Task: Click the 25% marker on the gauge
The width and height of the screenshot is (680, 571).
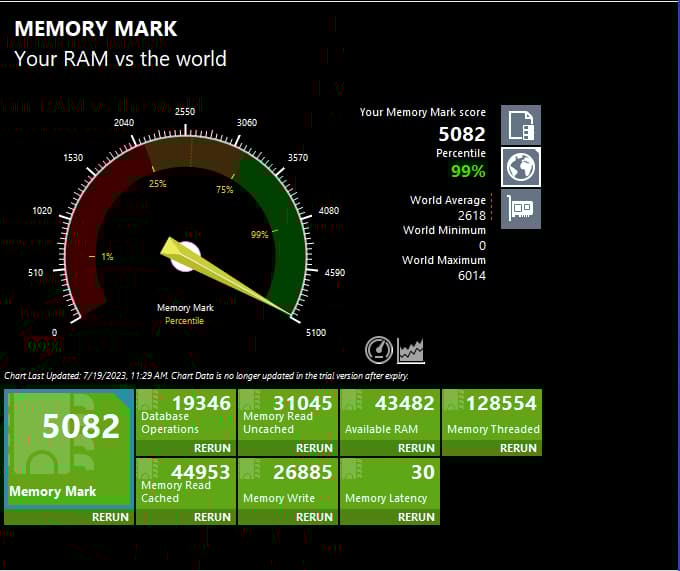Action: [x=157, y=184]
